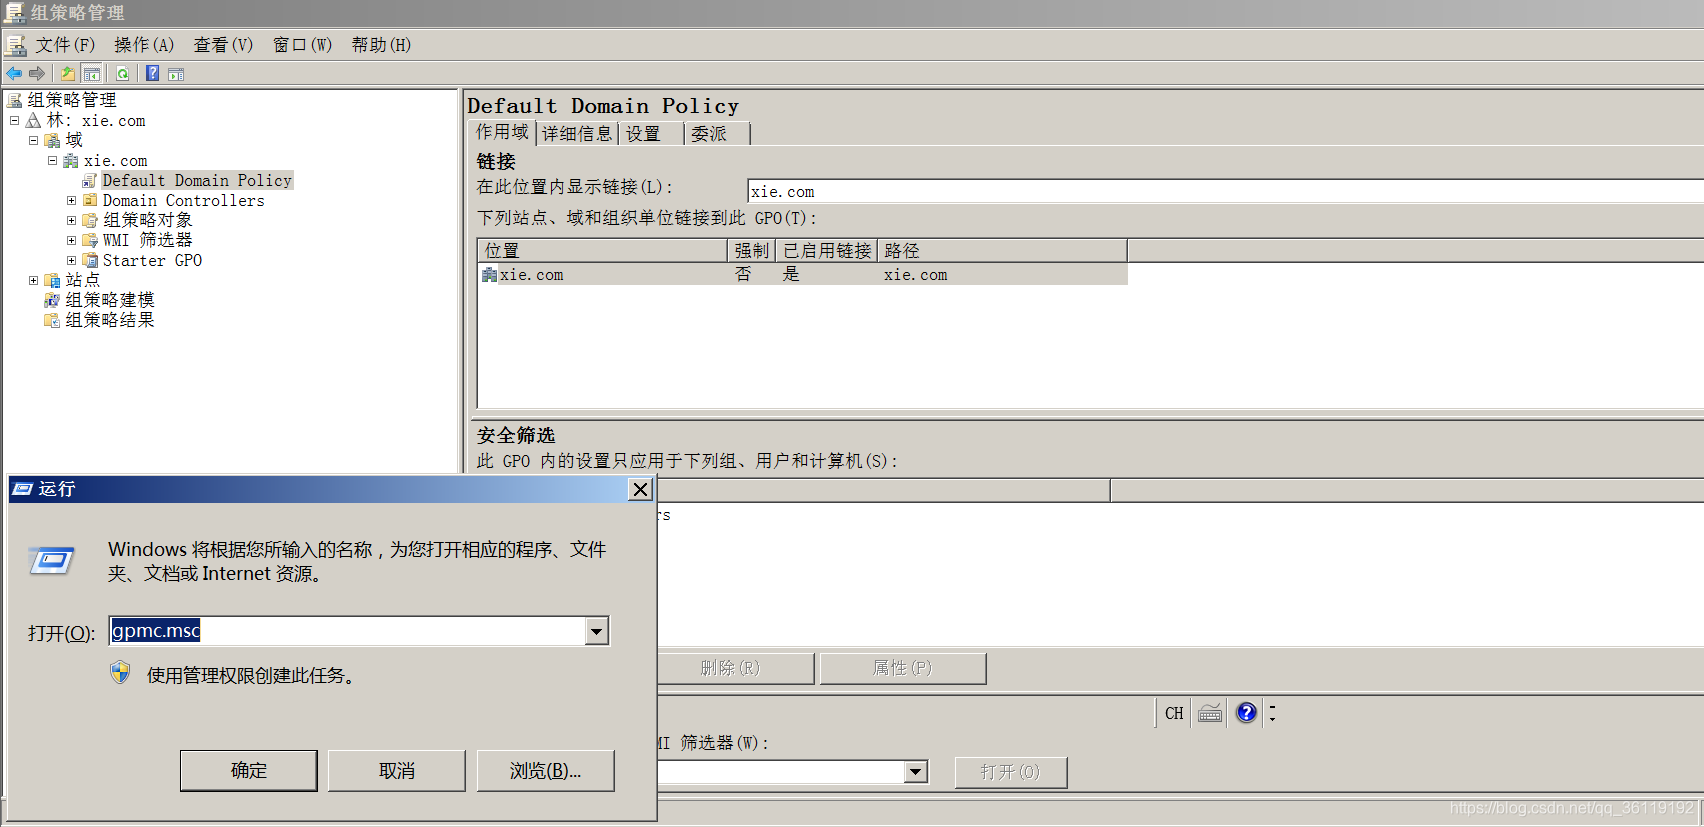Click 取消 in the Run dialog
Viewport: 1704px width, 827px height.
pos(397,771)
